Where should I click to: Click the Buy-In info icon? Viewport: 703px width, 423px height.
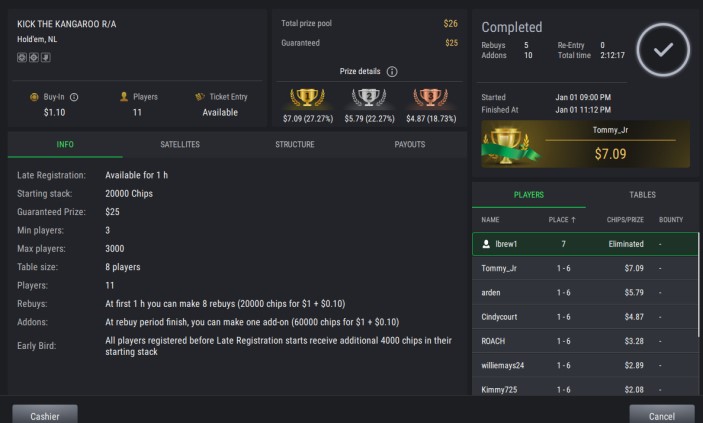[74, 97]
